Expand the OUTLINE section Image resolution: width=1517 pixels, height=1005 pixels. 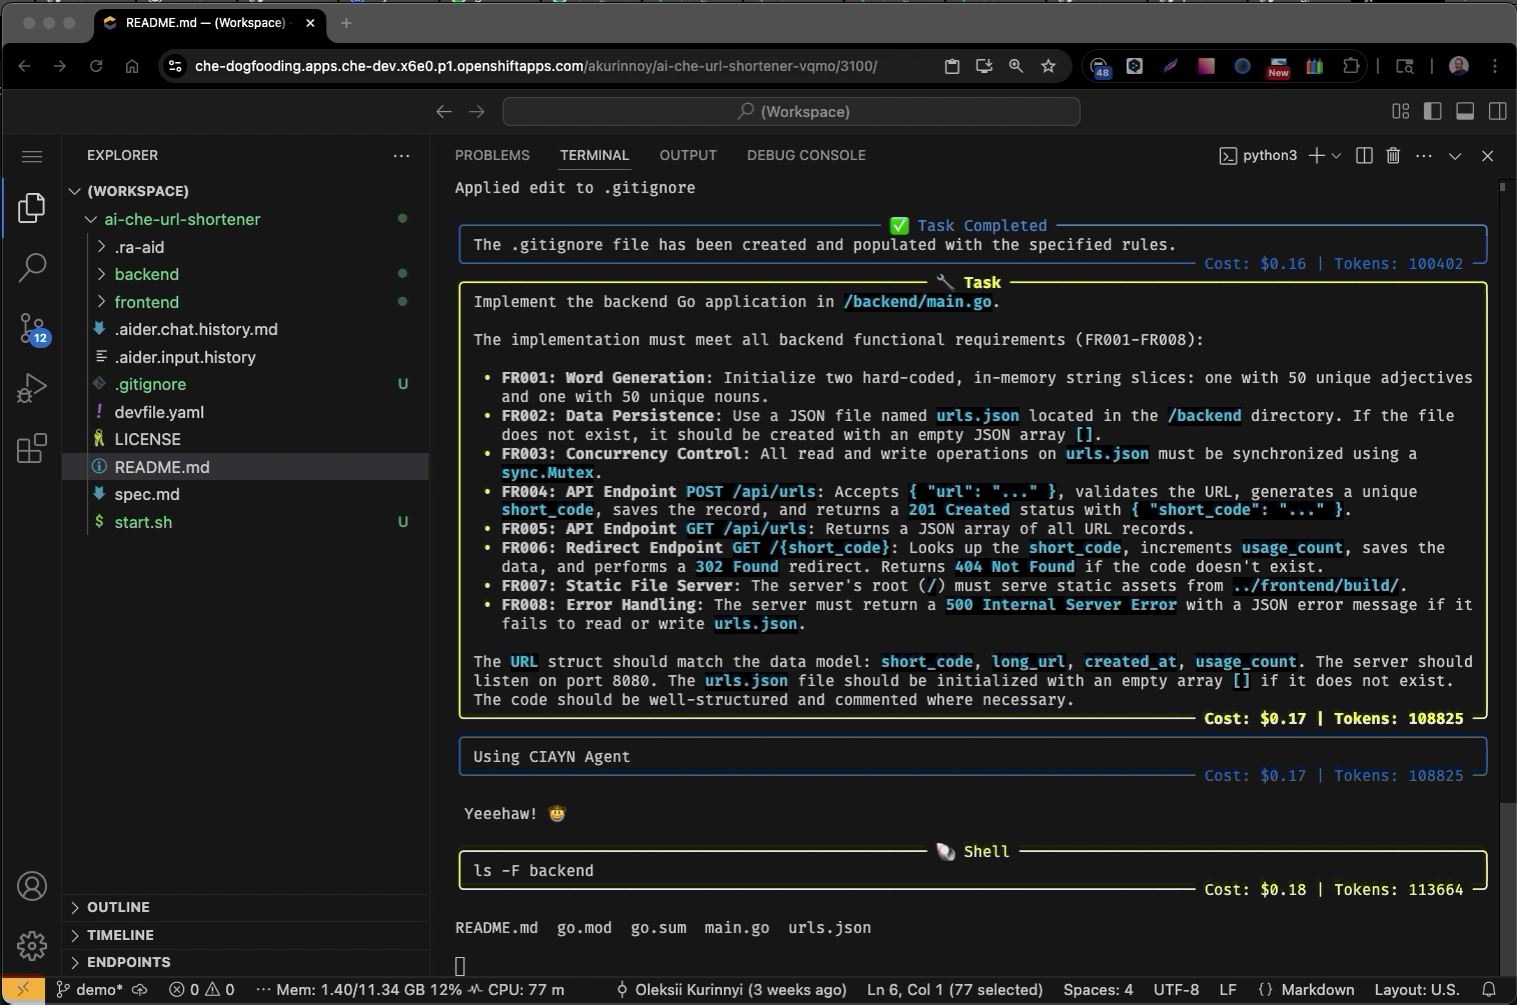pos(118,907)
